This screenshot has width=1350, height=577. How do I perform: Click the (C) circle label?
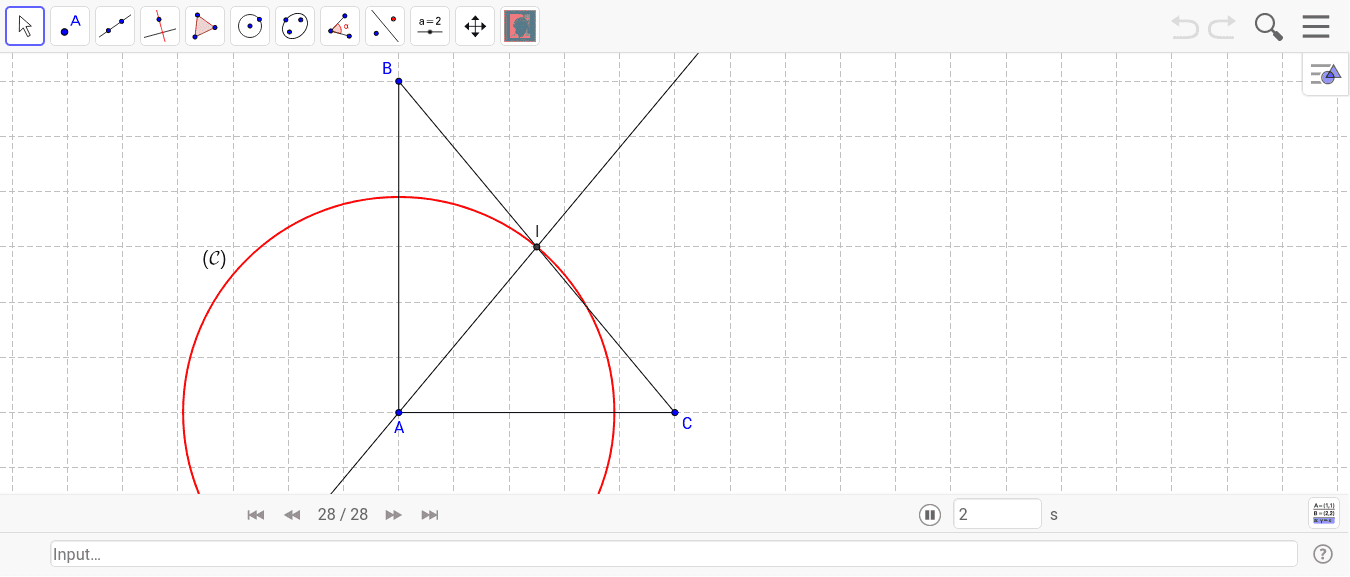(214, 258)
